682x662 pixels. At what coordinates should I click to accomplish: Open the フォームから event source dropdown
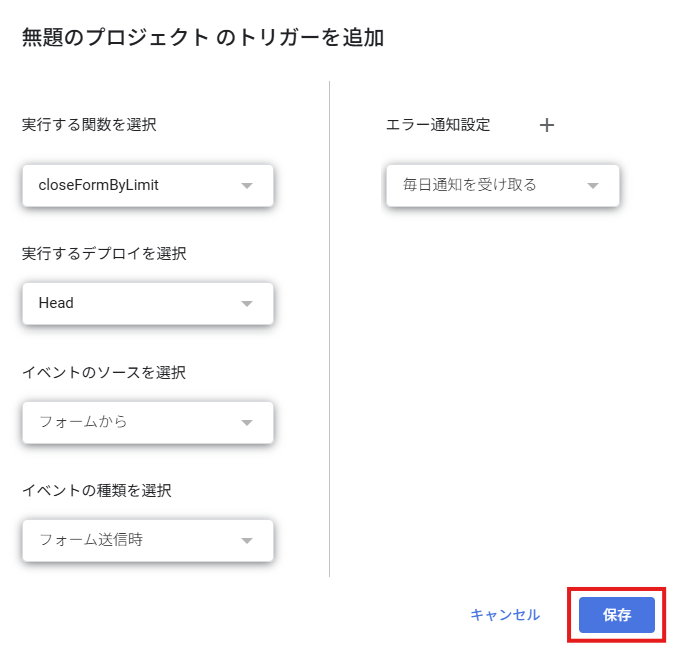click(148, 422)
